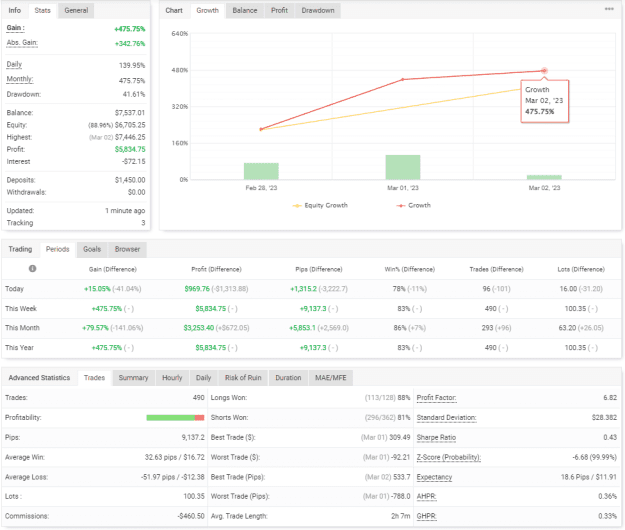
Task: Switch chart to Balance tab
Action: [245, 10]
